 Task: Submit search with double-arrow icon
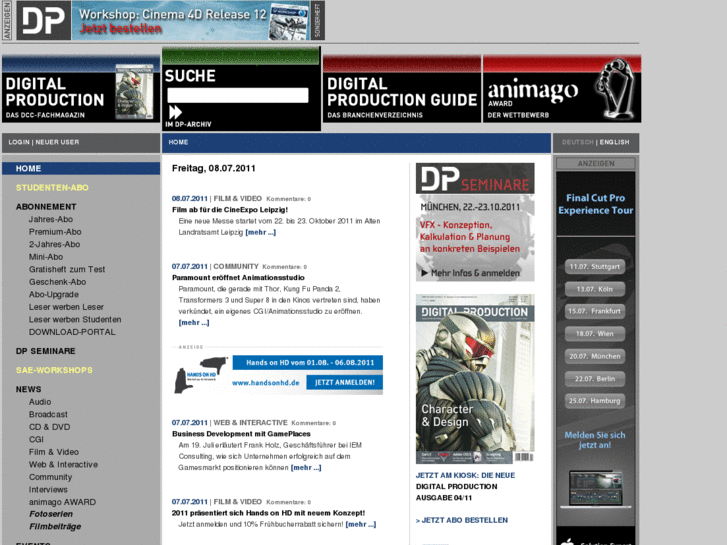click(175, 112)
